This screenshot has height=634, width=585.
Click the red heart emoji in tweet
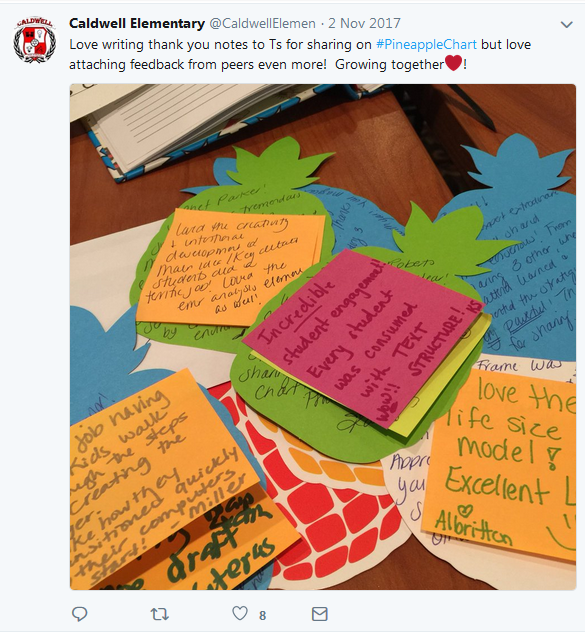(453, 63)
